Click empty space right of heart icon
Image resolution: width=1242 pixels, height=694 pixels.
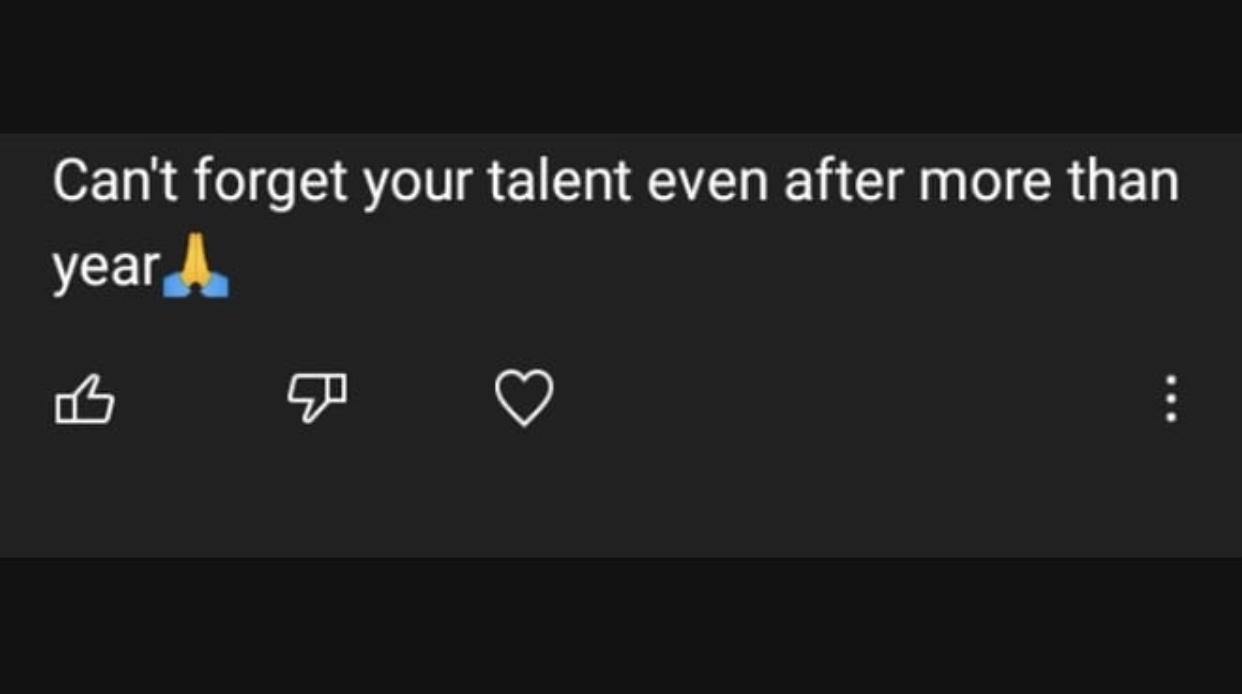coord(850,399)
